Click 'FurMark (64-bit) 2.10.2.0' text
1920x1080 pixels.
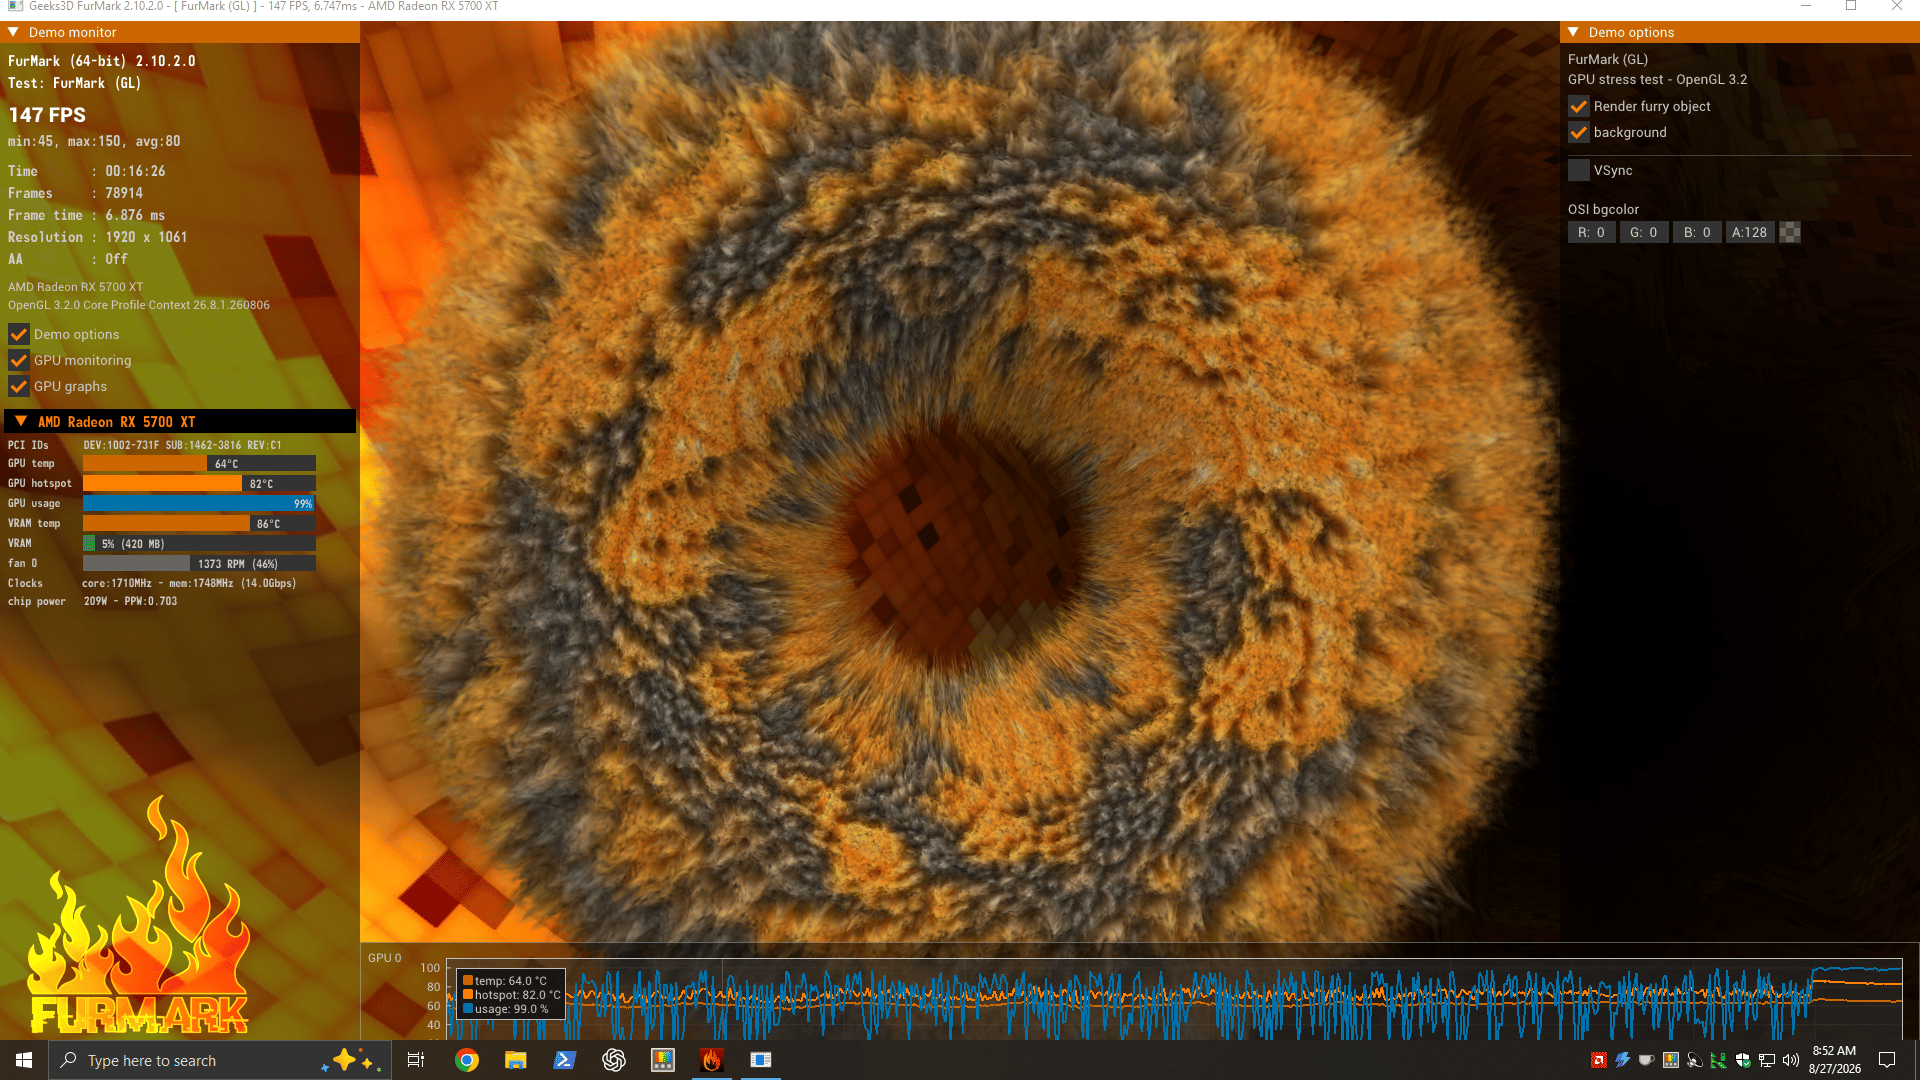point(102,61)
